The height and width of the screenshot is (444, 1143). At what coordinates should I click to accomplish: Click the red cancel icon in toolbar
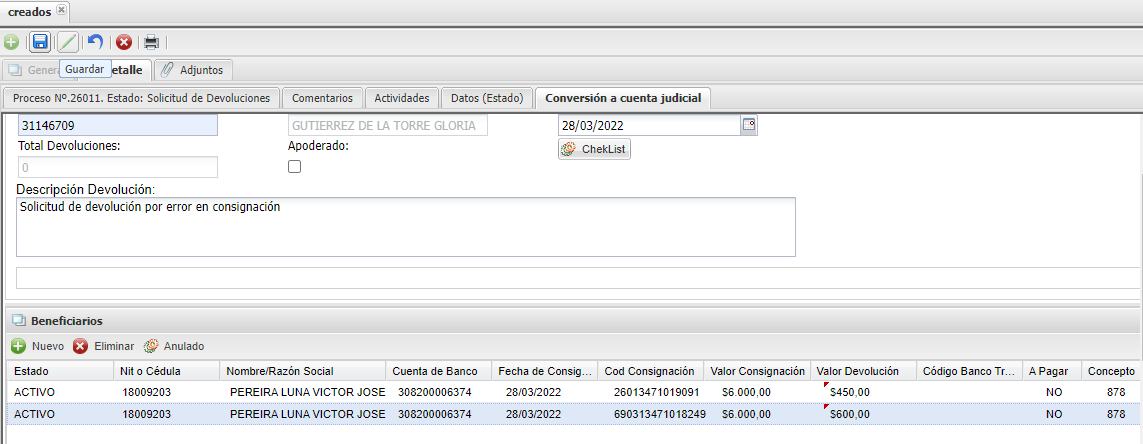pos(124,42)
